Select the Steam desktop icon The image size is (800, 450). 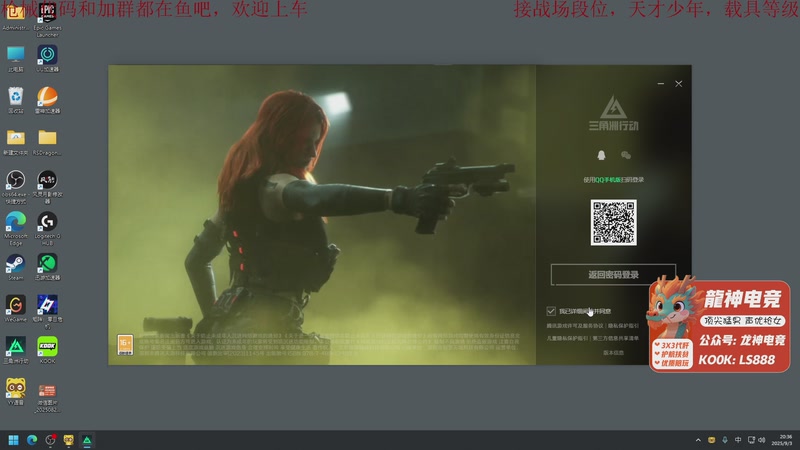coord(15,267)
